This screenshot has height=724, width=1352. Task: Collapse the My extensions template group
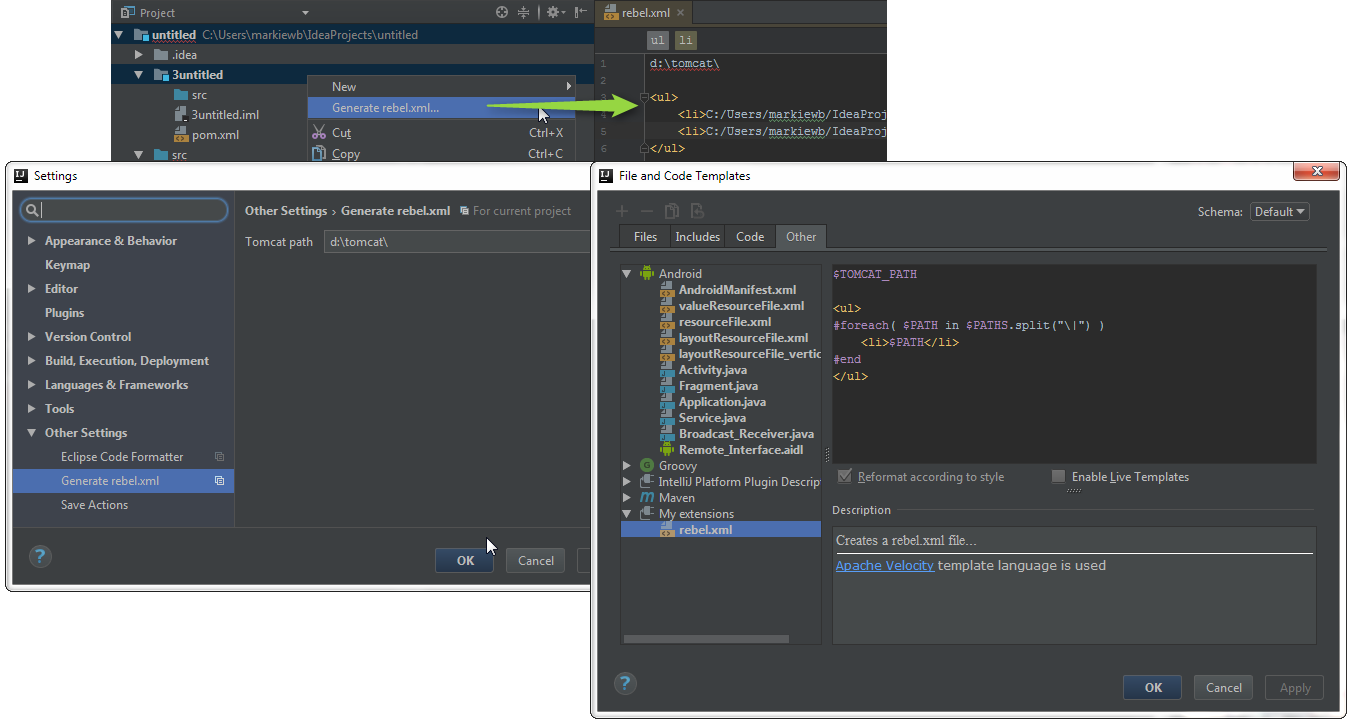pos(627,513)
